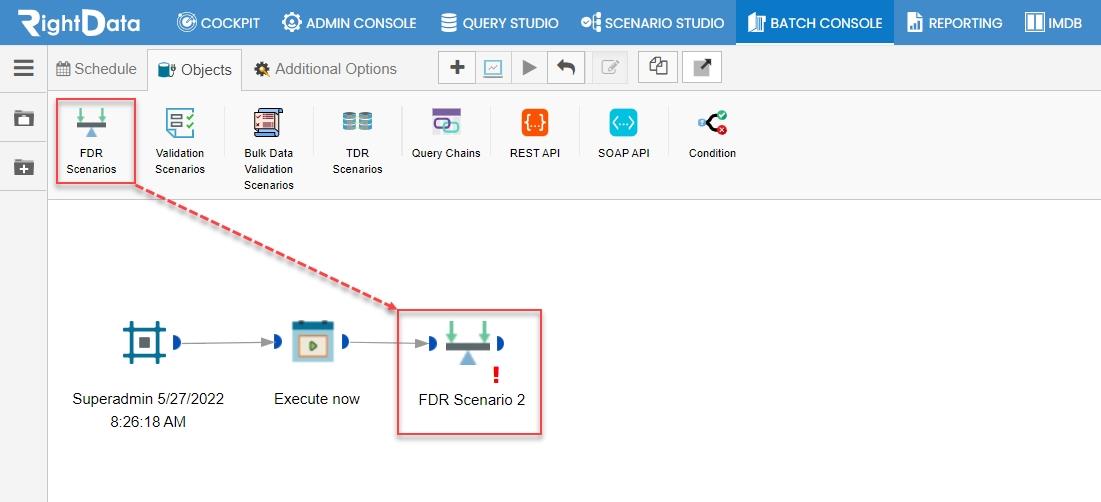The width and height of the screenshot is (1101, 502).
Task: Switch to the Schedule tab
Action: tap(97, 69)
